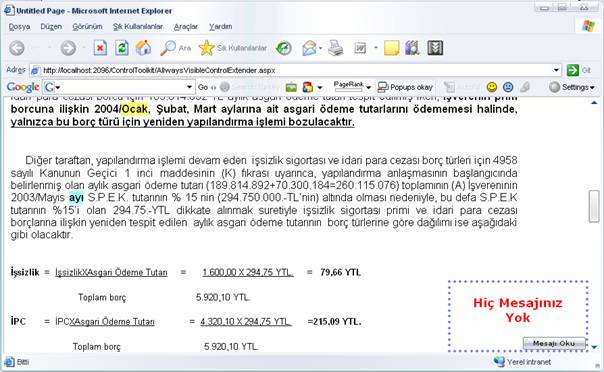Click the green Git (Go) arrow button

click(x=573, y=70)
